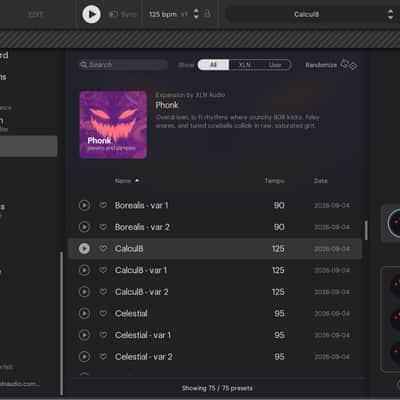
Task: Select preset name Borealis - var 2
Action: point(142,227)
